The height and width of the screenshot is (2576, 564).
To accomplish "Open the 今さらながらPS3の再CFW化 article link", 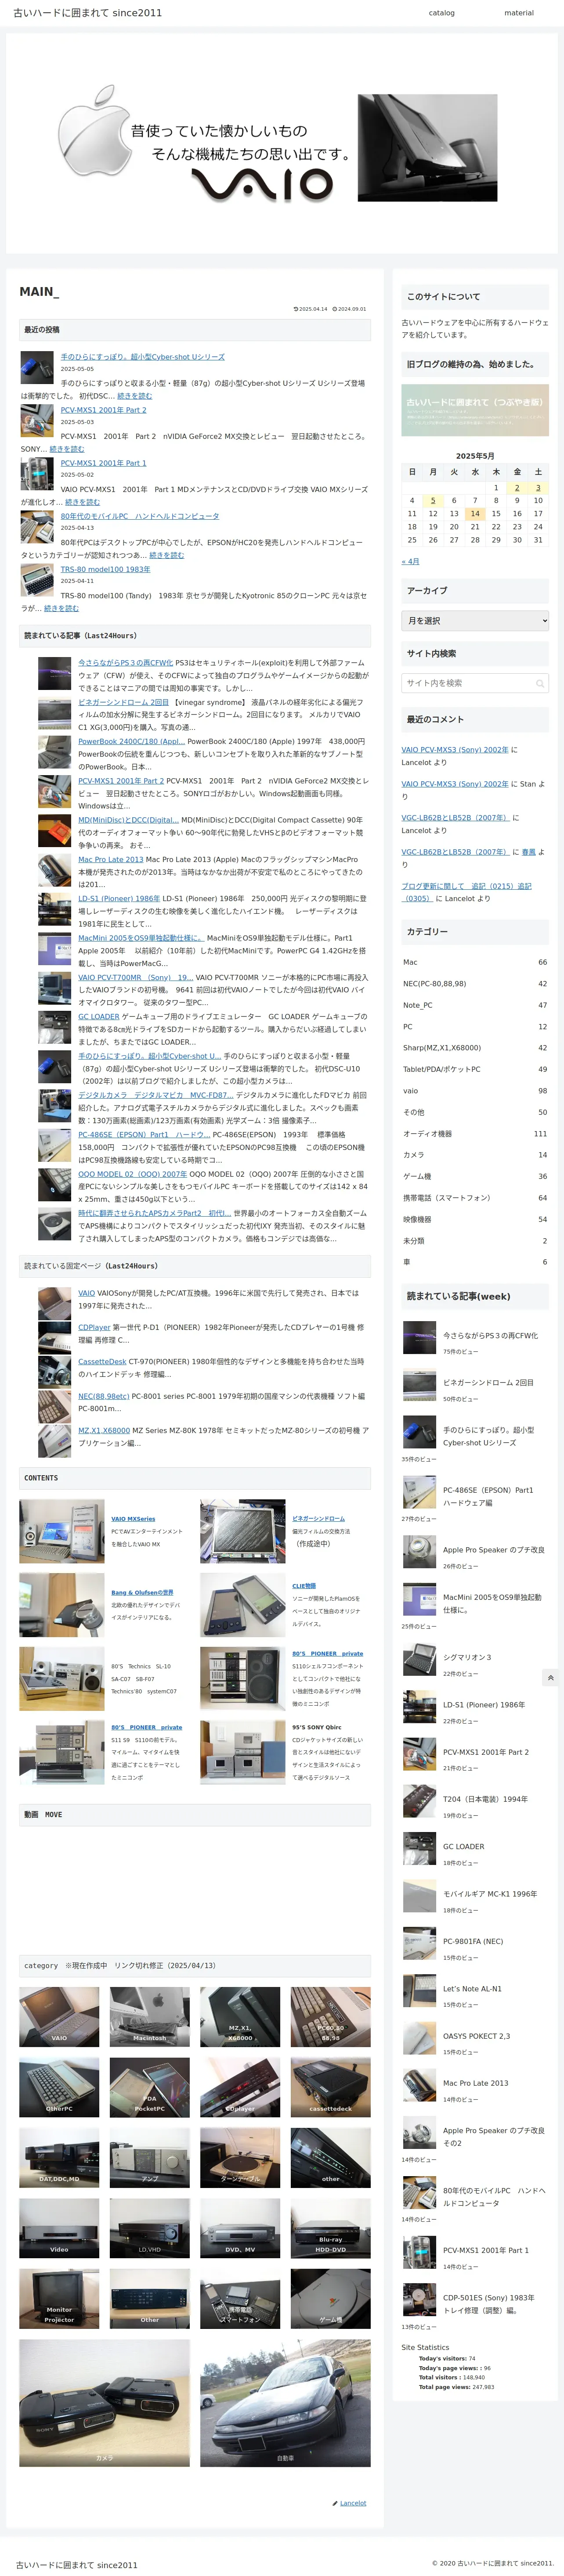I will tap(125, 663).
